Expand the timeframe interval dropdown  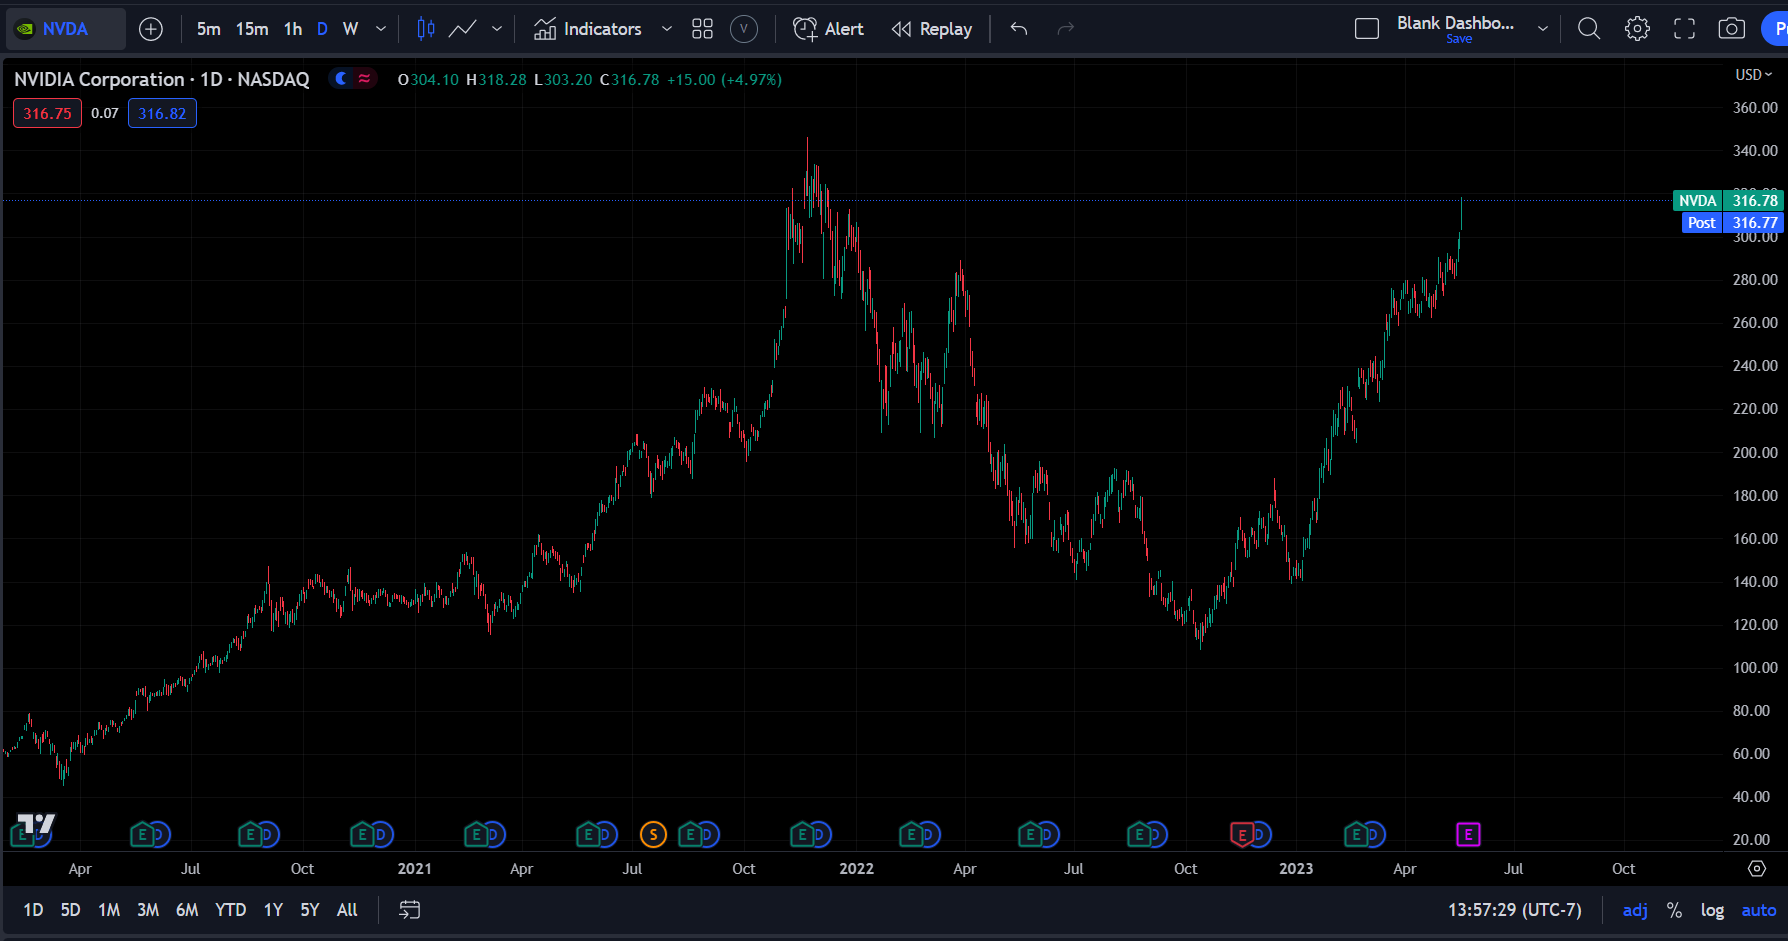tap(381, 29)
